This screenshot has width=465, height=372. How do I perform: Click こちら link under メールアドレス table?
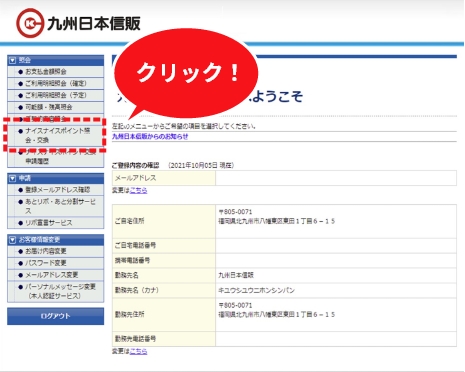[x=138, y=190]
